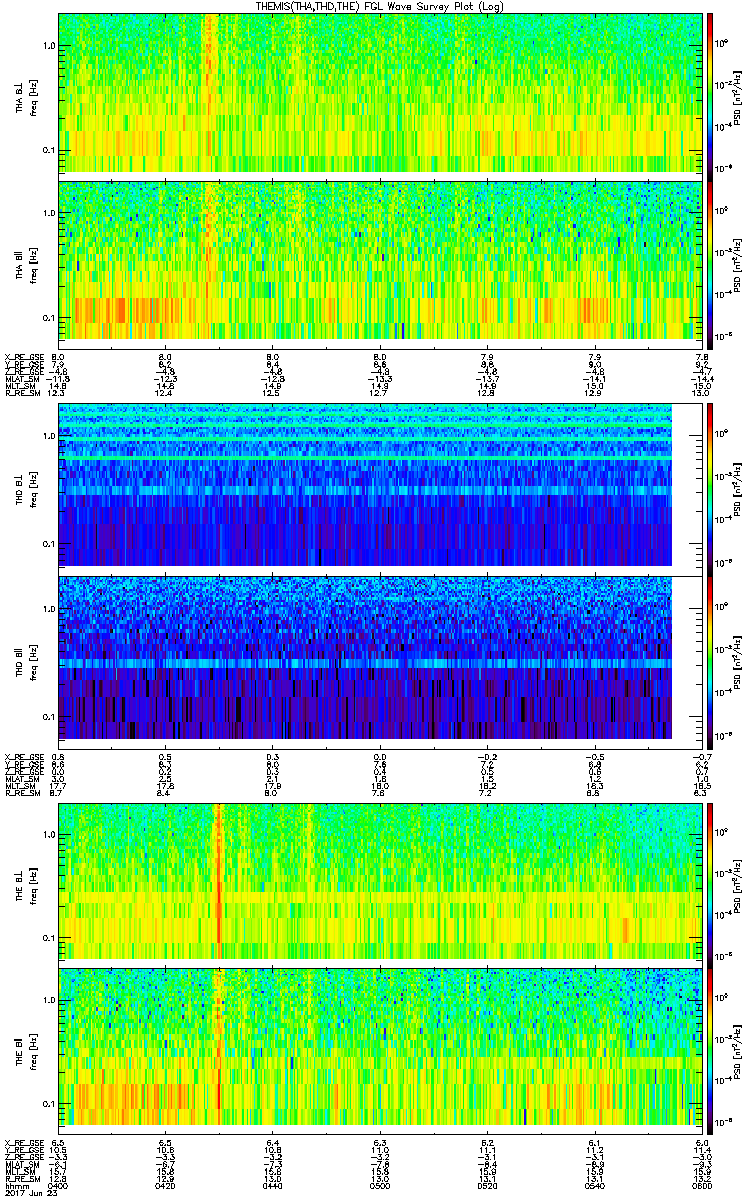Viewport: 750px width, 1200px height.
Task: Click the color bar beside the top THA panel
Action: [710, 92]
